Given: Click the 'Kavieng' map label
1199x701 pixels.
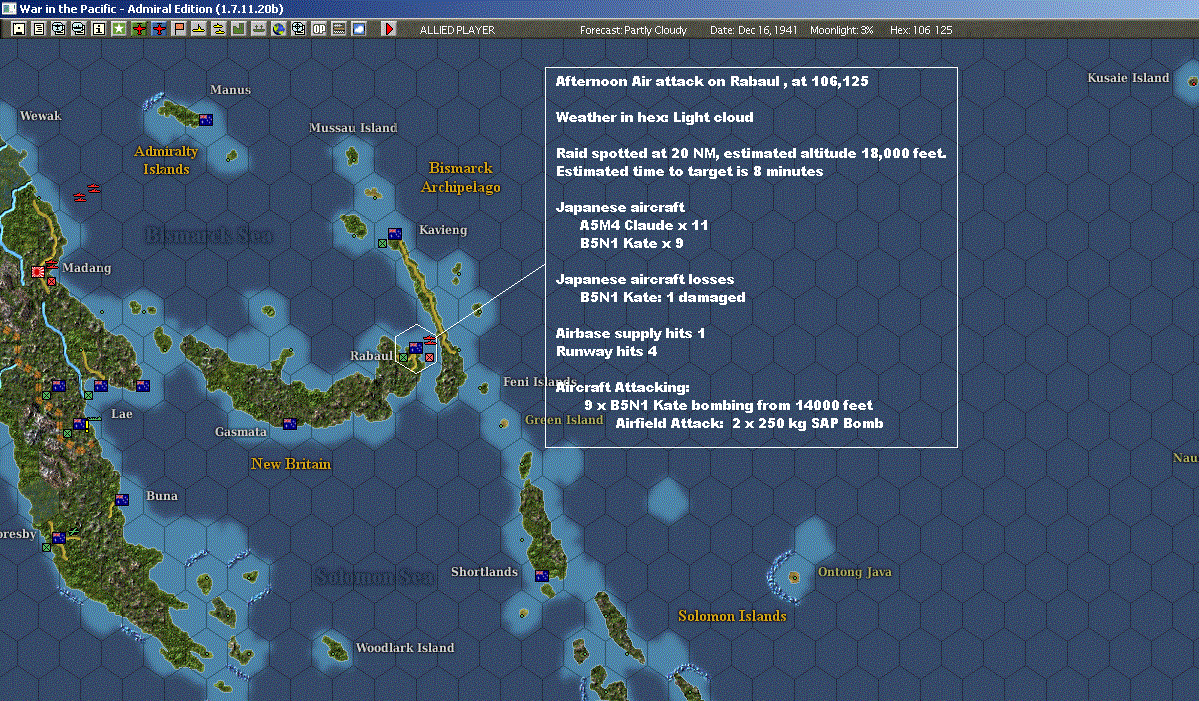Looking at the screenshot, I should tap(443, 230).
